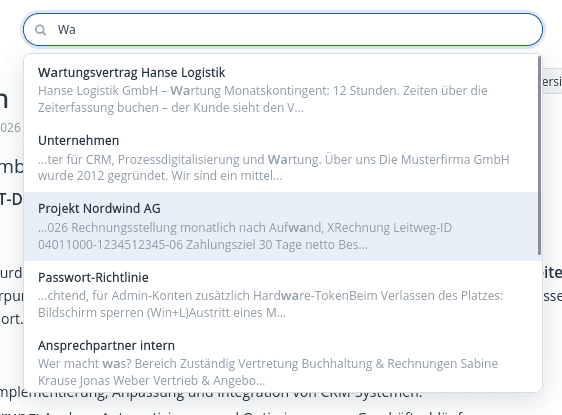Click snippet "Krause Jonas Weber Vertrieb & Angebo…"
This screenshot has width=562, height=415.
click(x=152, y=381)
